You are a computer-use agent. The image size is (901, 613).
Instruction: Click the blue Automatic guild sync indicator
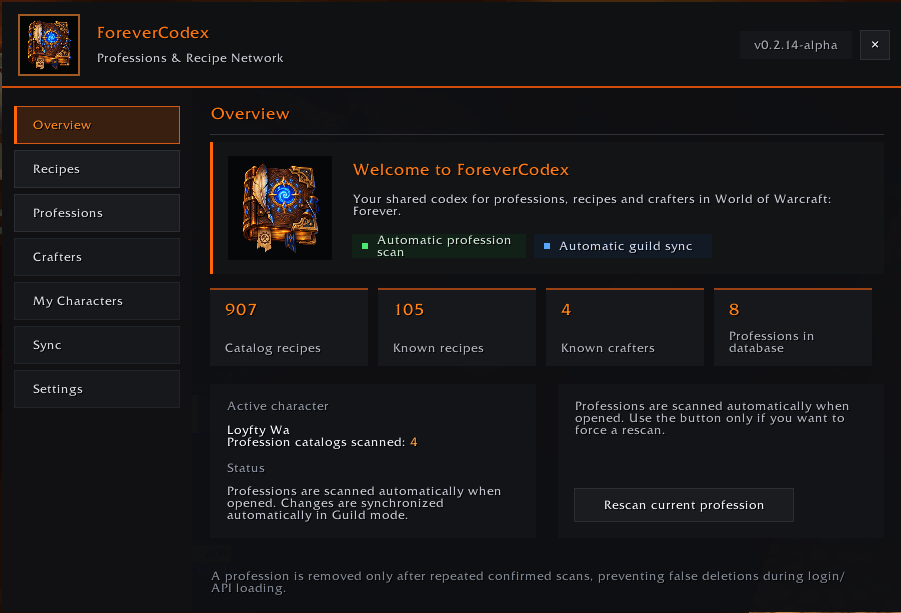623,246
